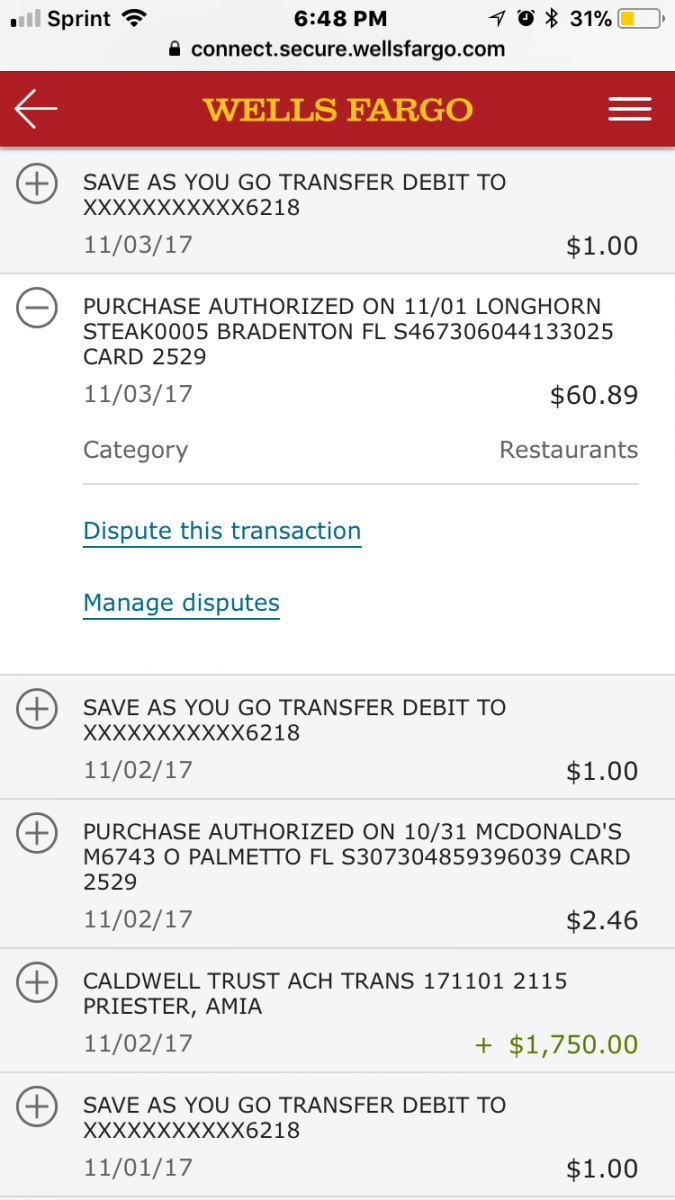Expand the McDonald's purchase transaction
Image resolution: width=675 pixels, height=1200 pixels.
pyautogui.click(x=37, y=833)
